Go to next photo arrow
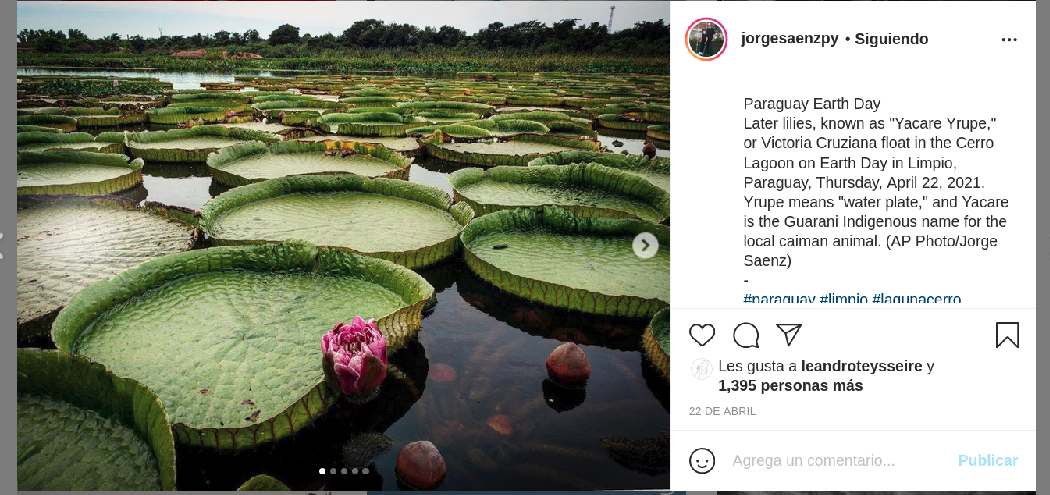 (645, 245)
